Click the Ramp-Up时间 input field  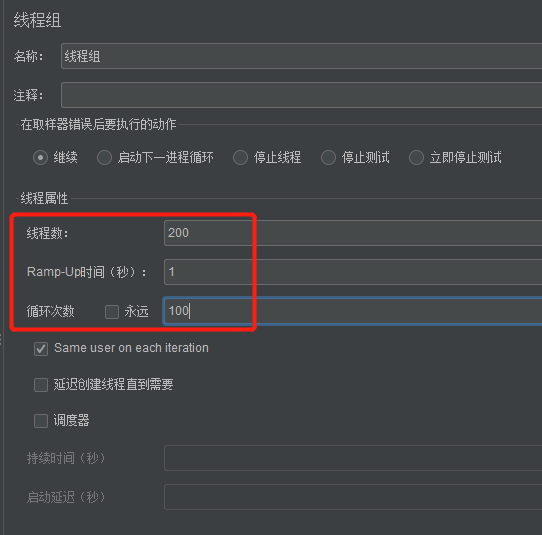353,272
